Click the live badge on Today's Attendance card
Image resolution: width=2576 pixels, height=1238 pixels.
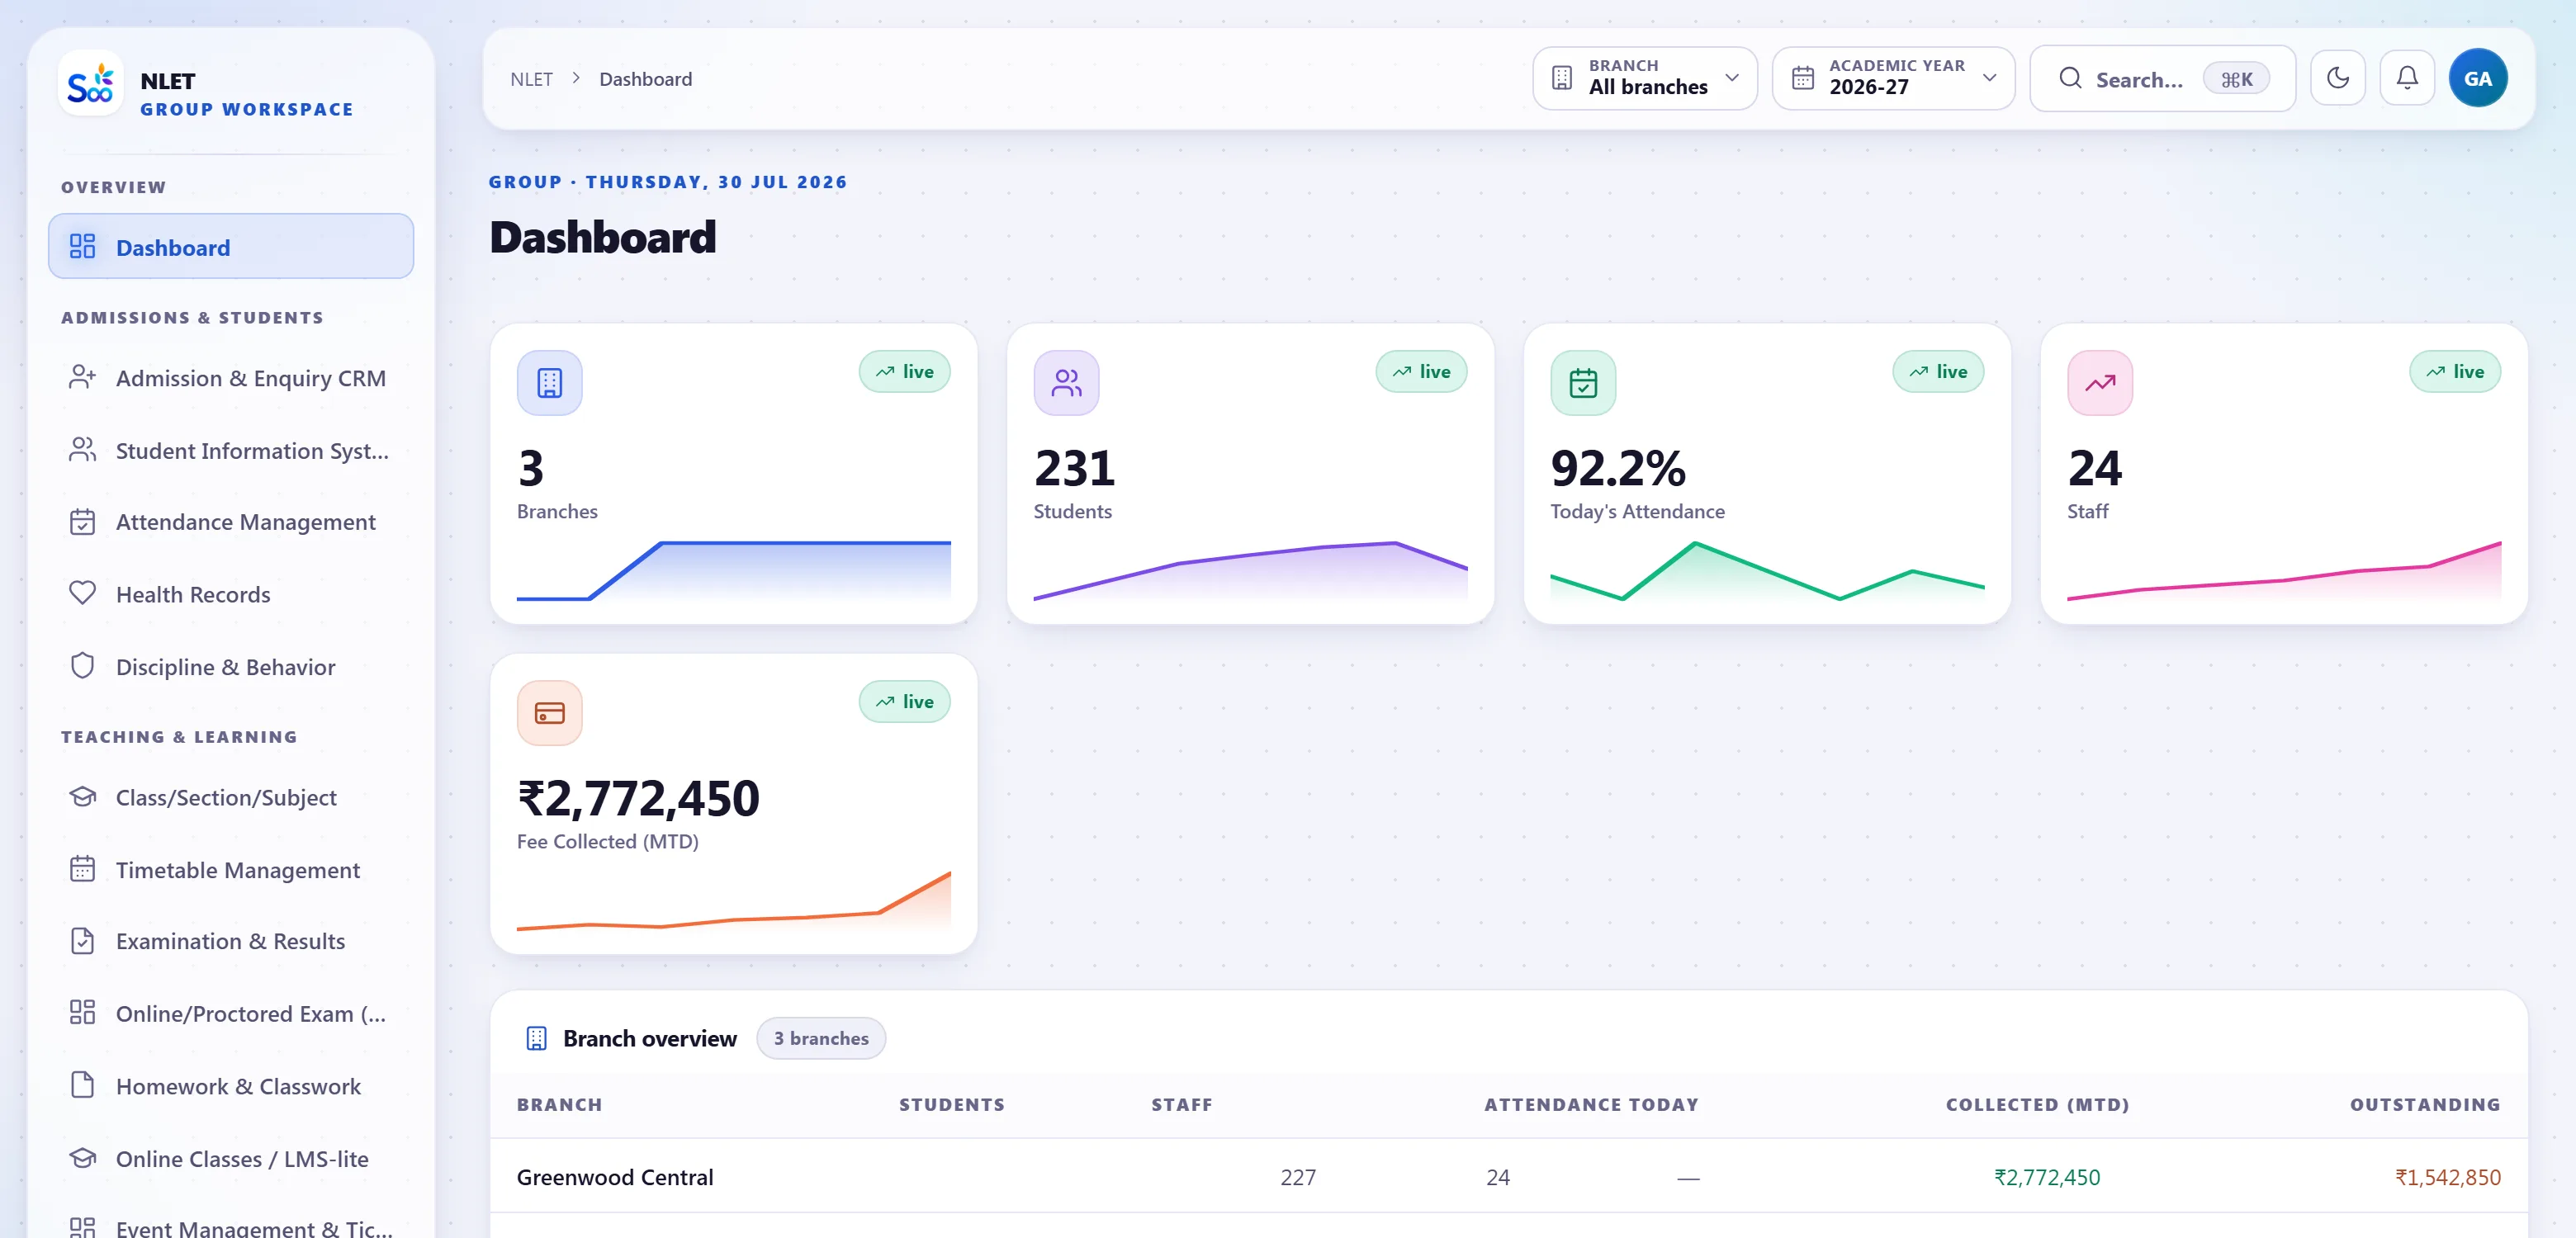pos(1938,371)
